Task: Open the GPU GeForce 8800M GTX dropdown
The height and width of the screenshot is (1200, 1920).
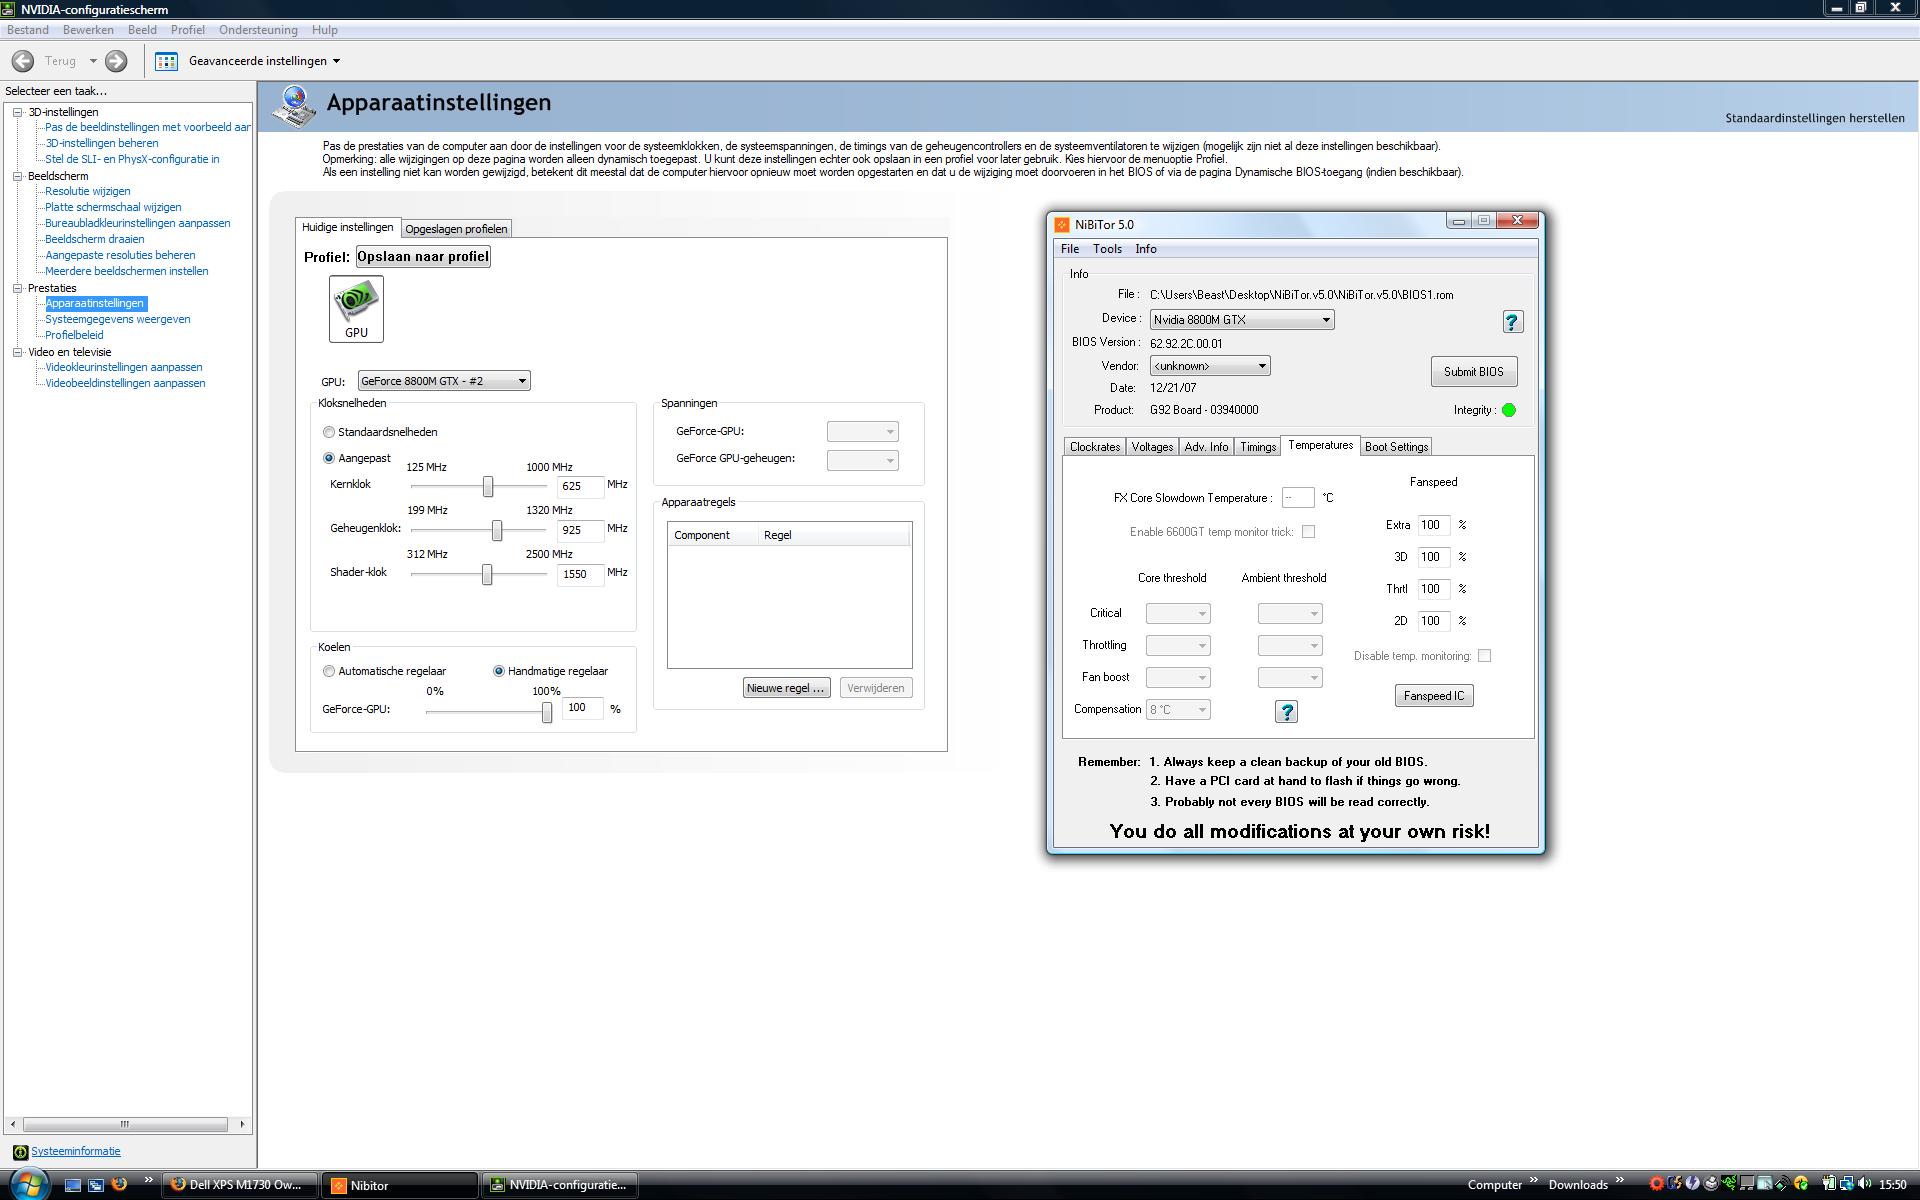Action: (x=444, y=381)
